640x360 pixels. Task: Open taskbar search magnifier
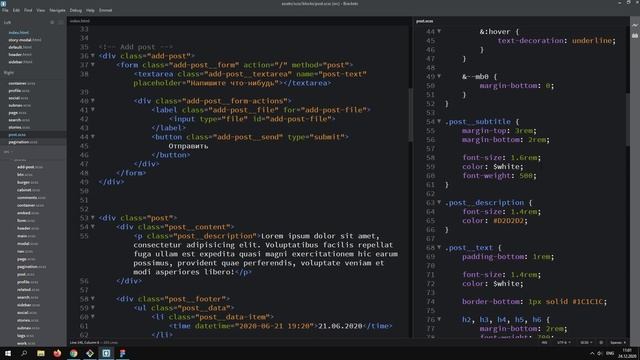[24, 353]
